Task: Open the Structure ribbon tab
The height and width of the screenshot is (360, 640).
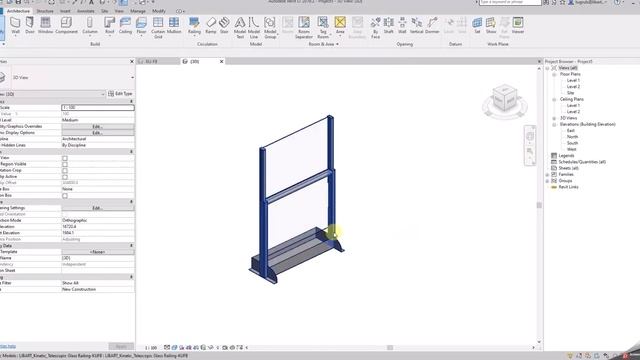Action: coord(45,11)
